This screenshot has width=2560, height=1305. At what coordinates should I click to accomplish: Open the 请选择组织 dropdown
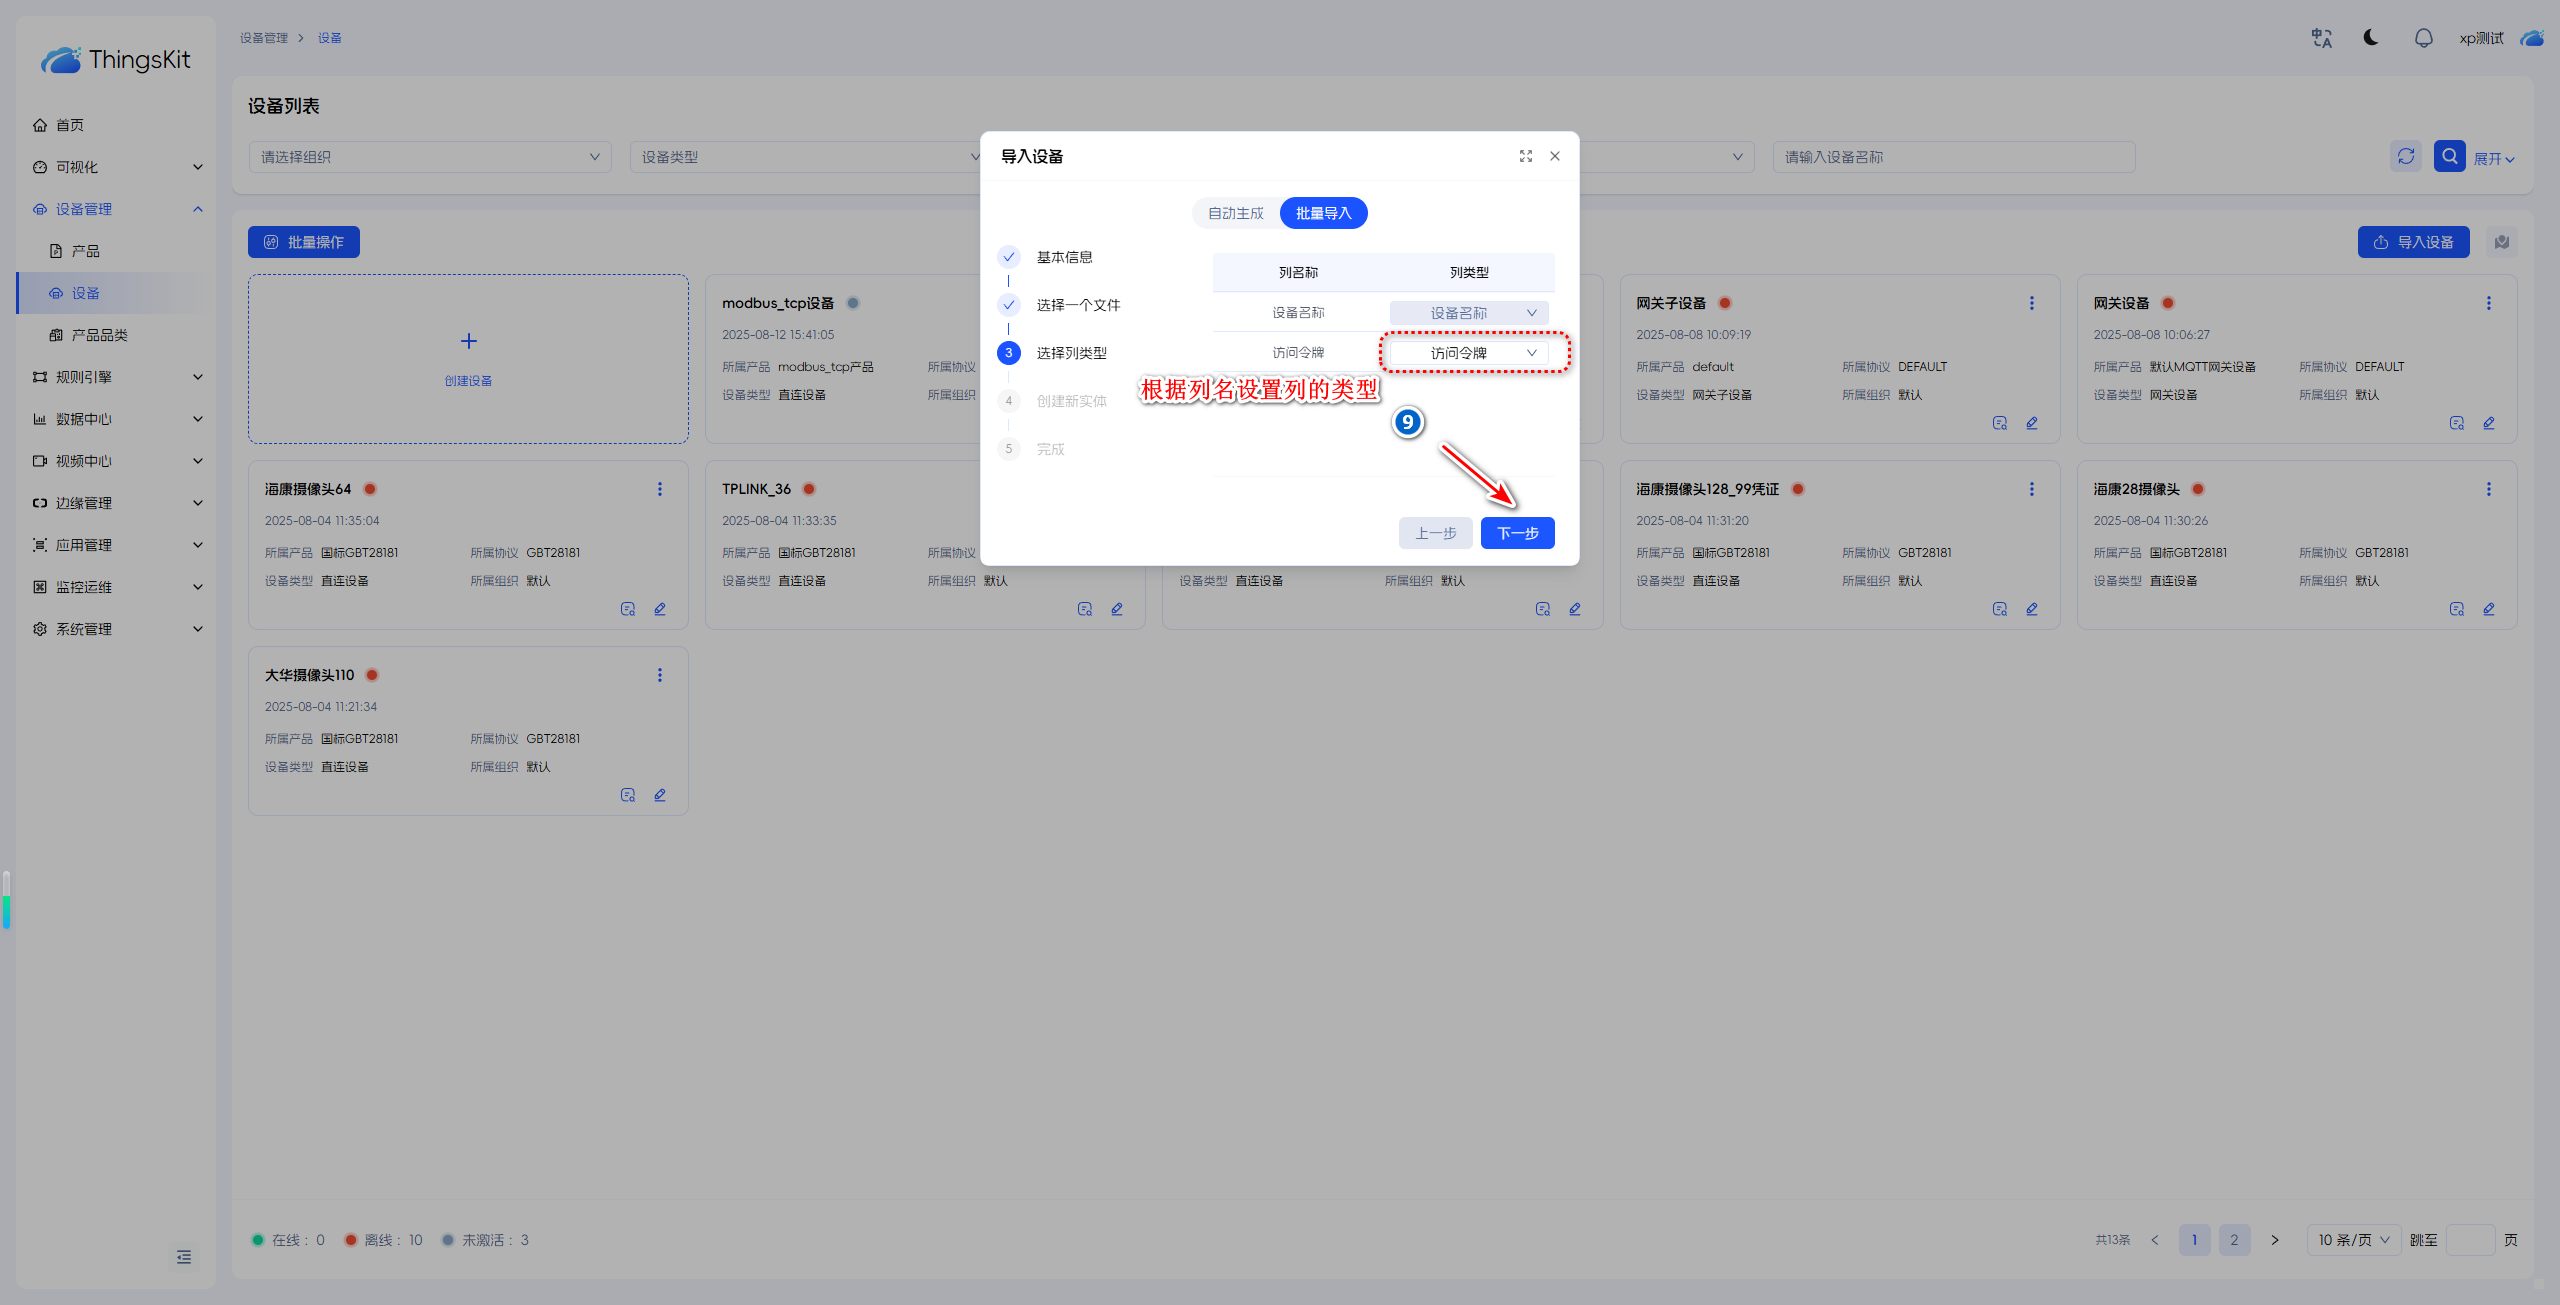[x=429, y=157]
